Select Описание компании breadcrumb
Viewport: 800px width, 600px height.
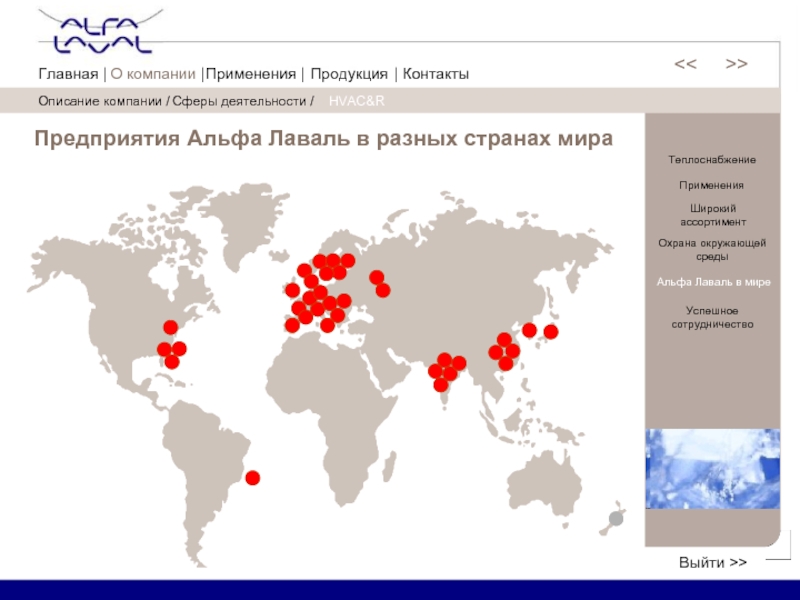(x=100, y=101)
